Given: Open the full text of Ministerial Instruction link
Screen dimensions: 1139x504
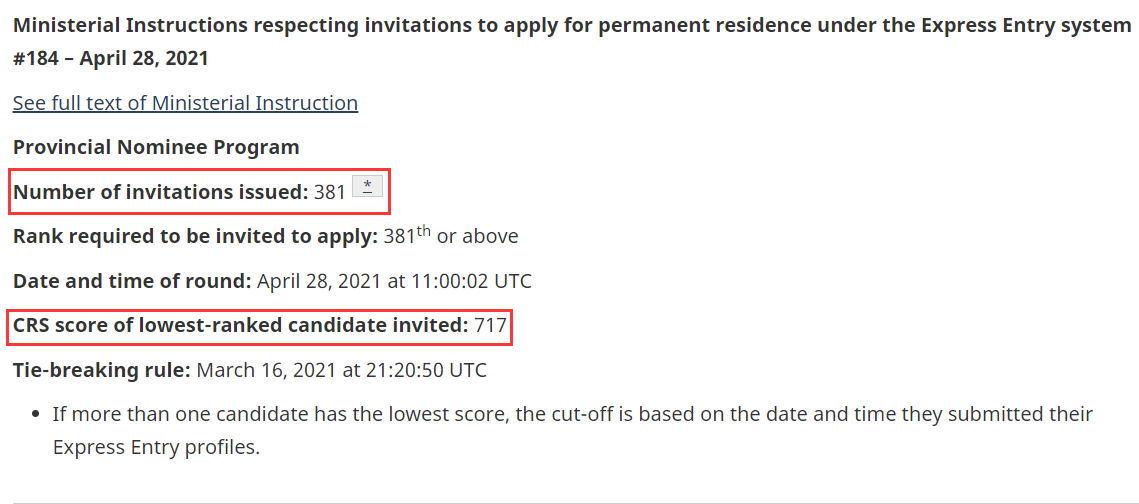Looking at the screenshot, I should coord(185,103).
